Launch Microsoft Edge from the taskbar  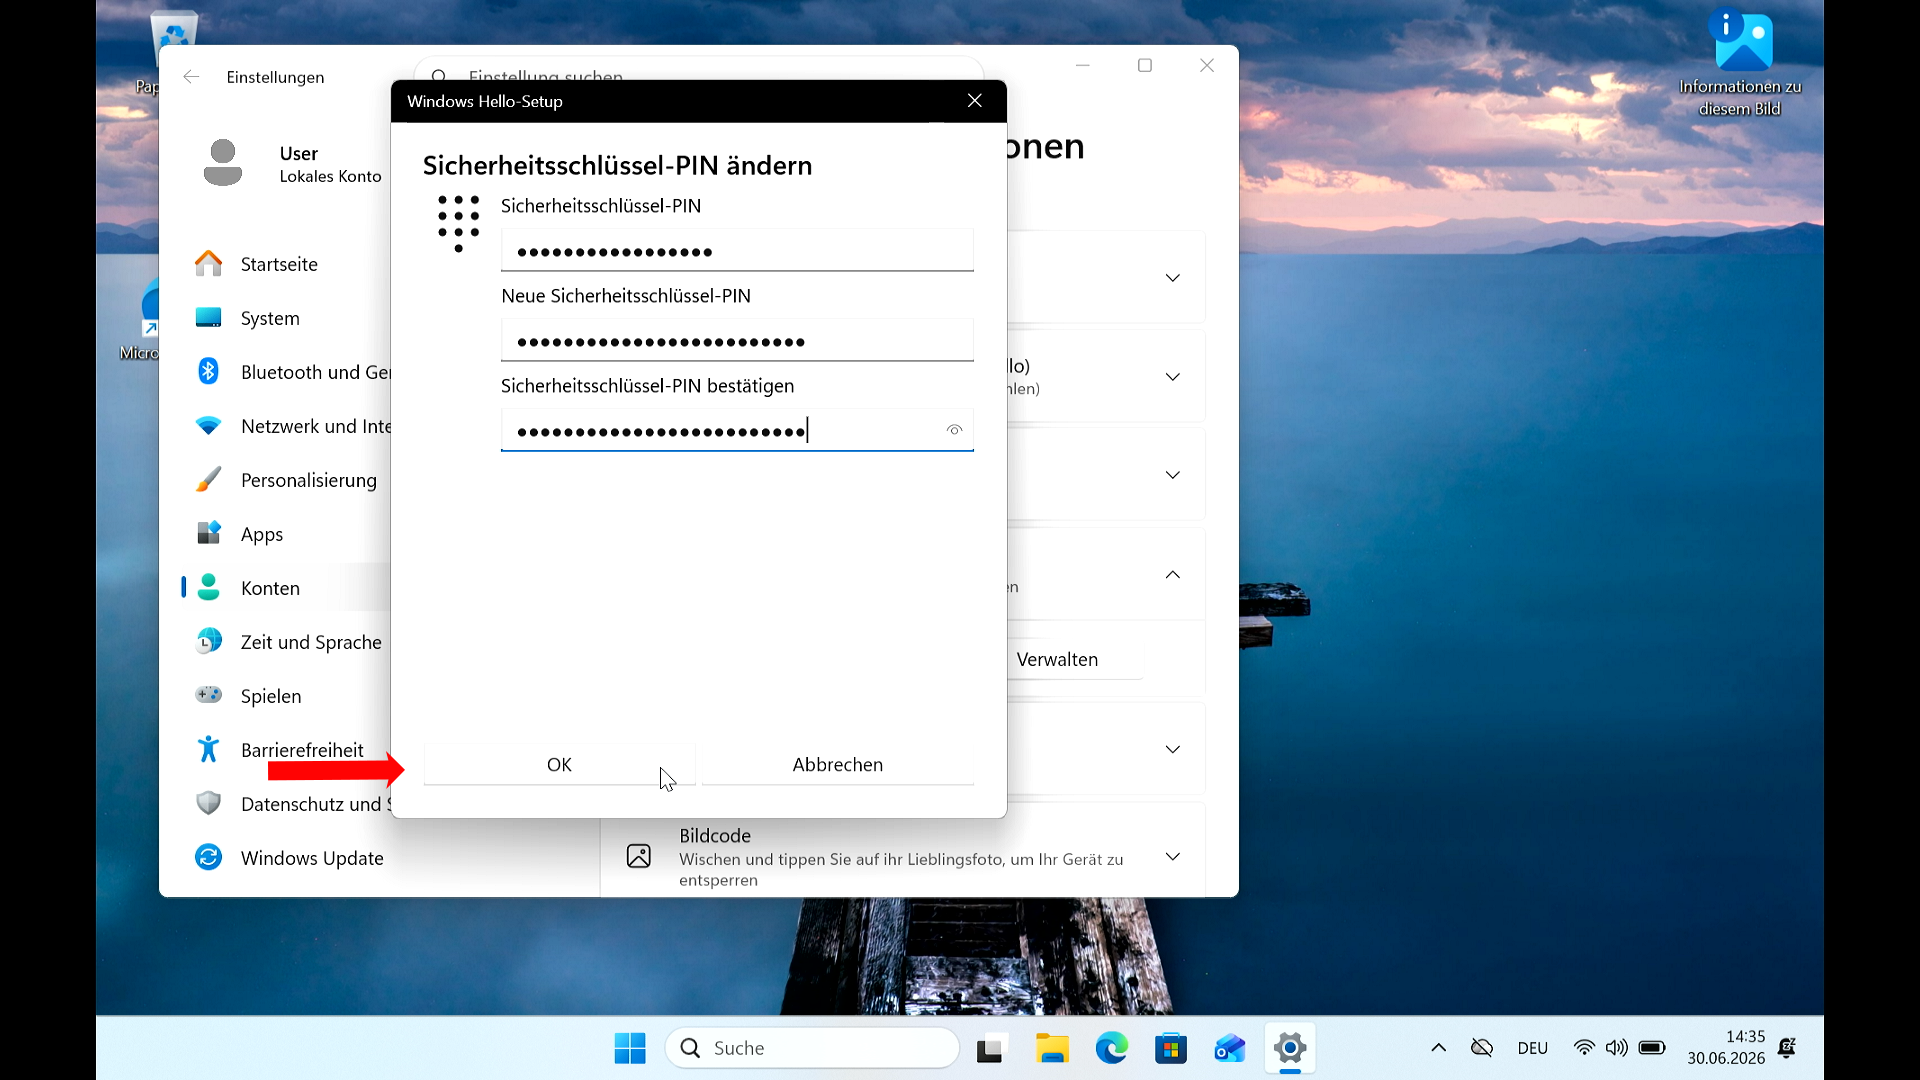click(1111, 1048)
